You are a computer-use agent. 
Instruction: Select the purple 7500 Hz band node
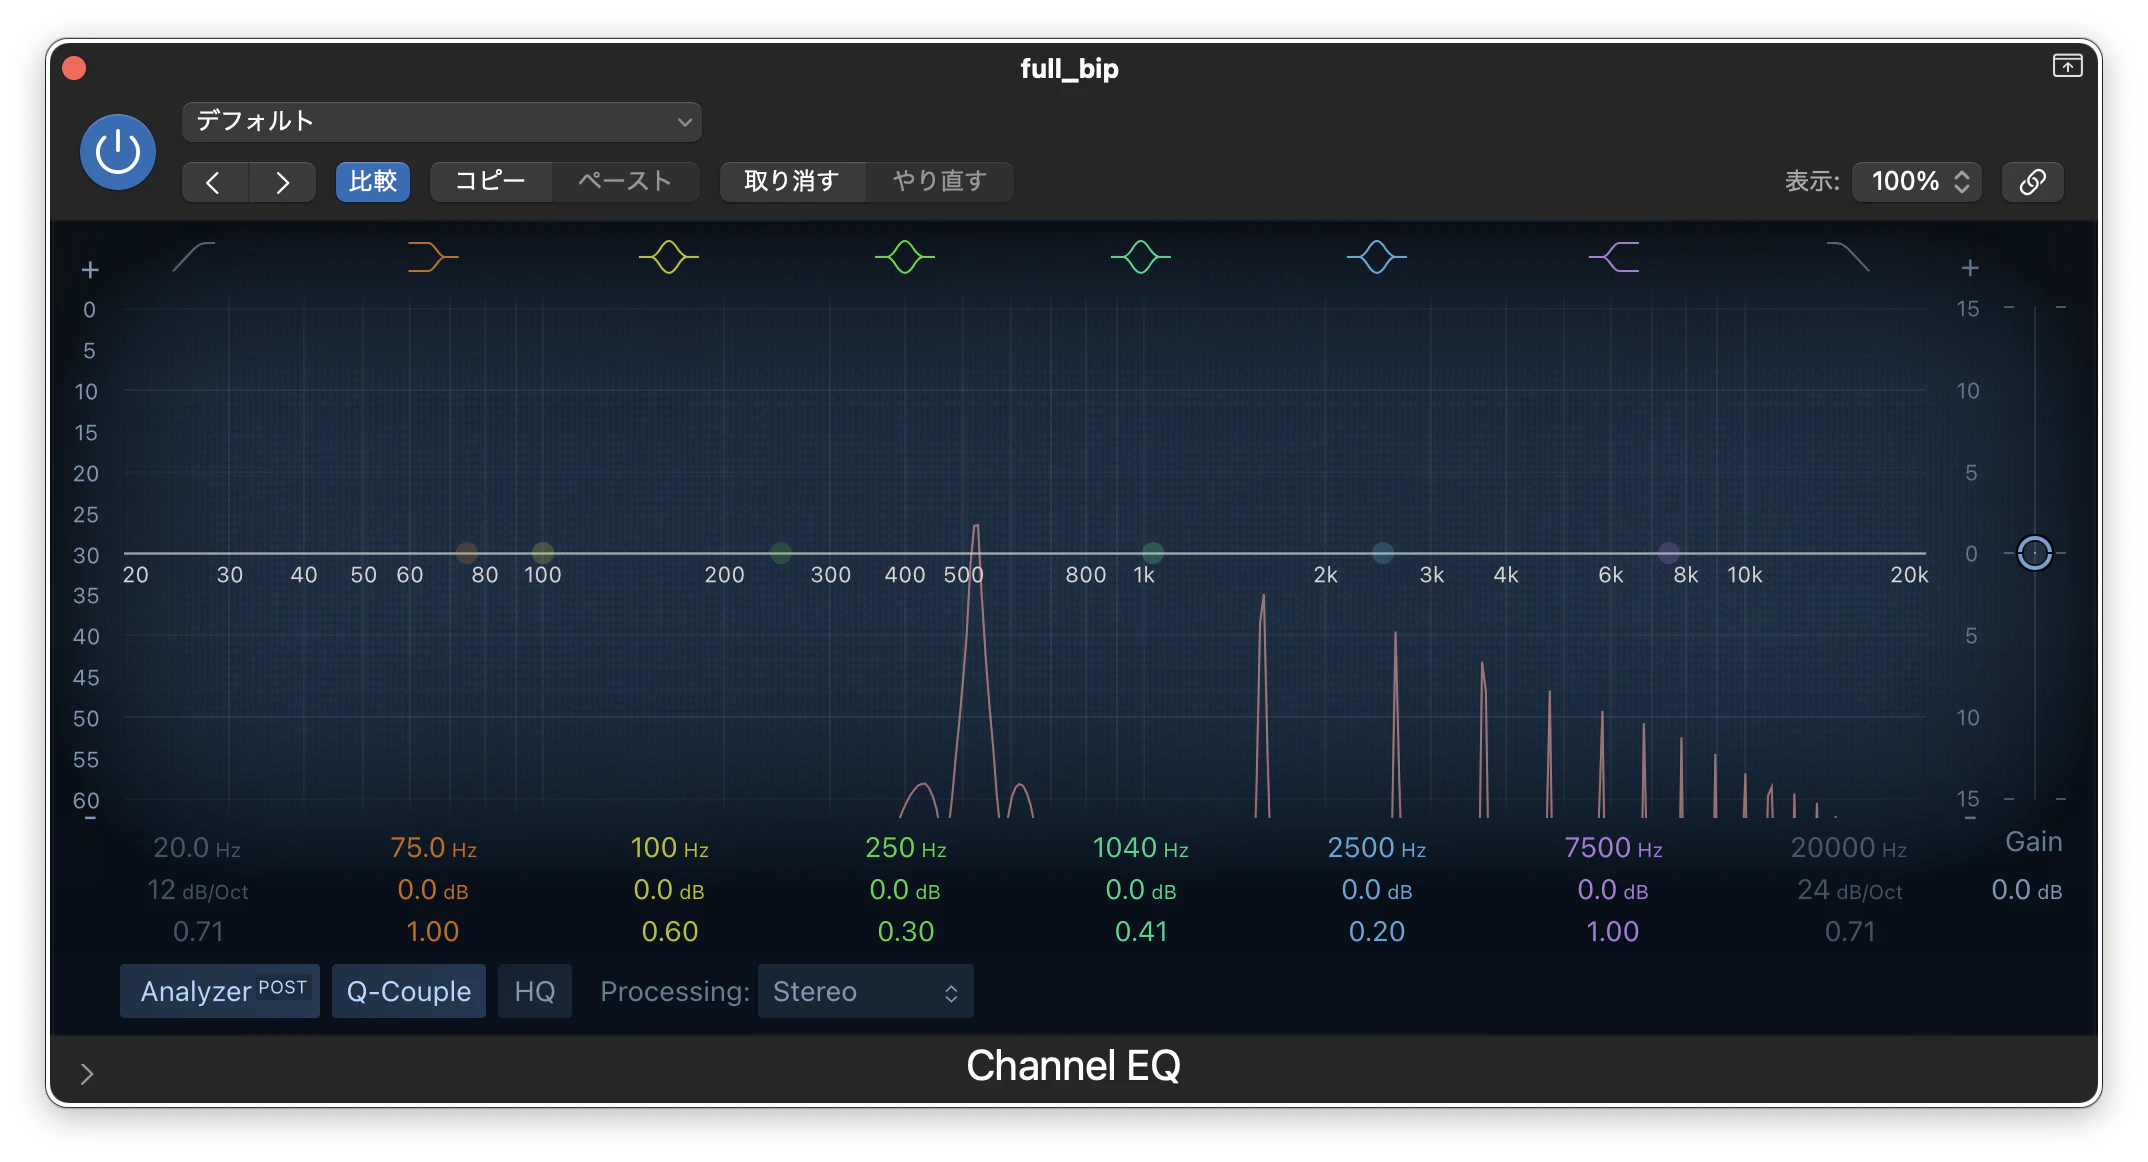[x=1669, y=552]
